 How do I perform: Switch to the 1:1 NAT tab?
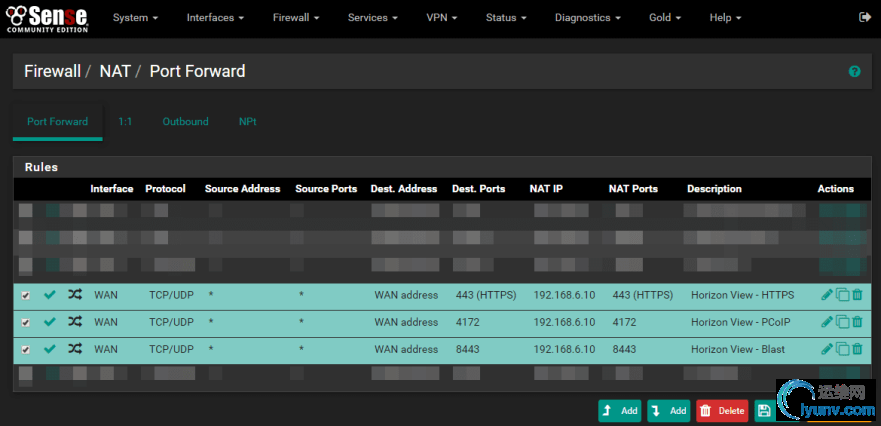[125, 121]
